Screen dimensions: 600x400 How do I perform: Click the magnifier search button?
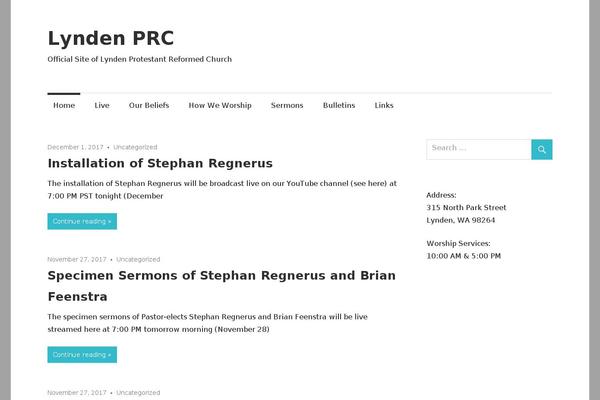[541, 149]
